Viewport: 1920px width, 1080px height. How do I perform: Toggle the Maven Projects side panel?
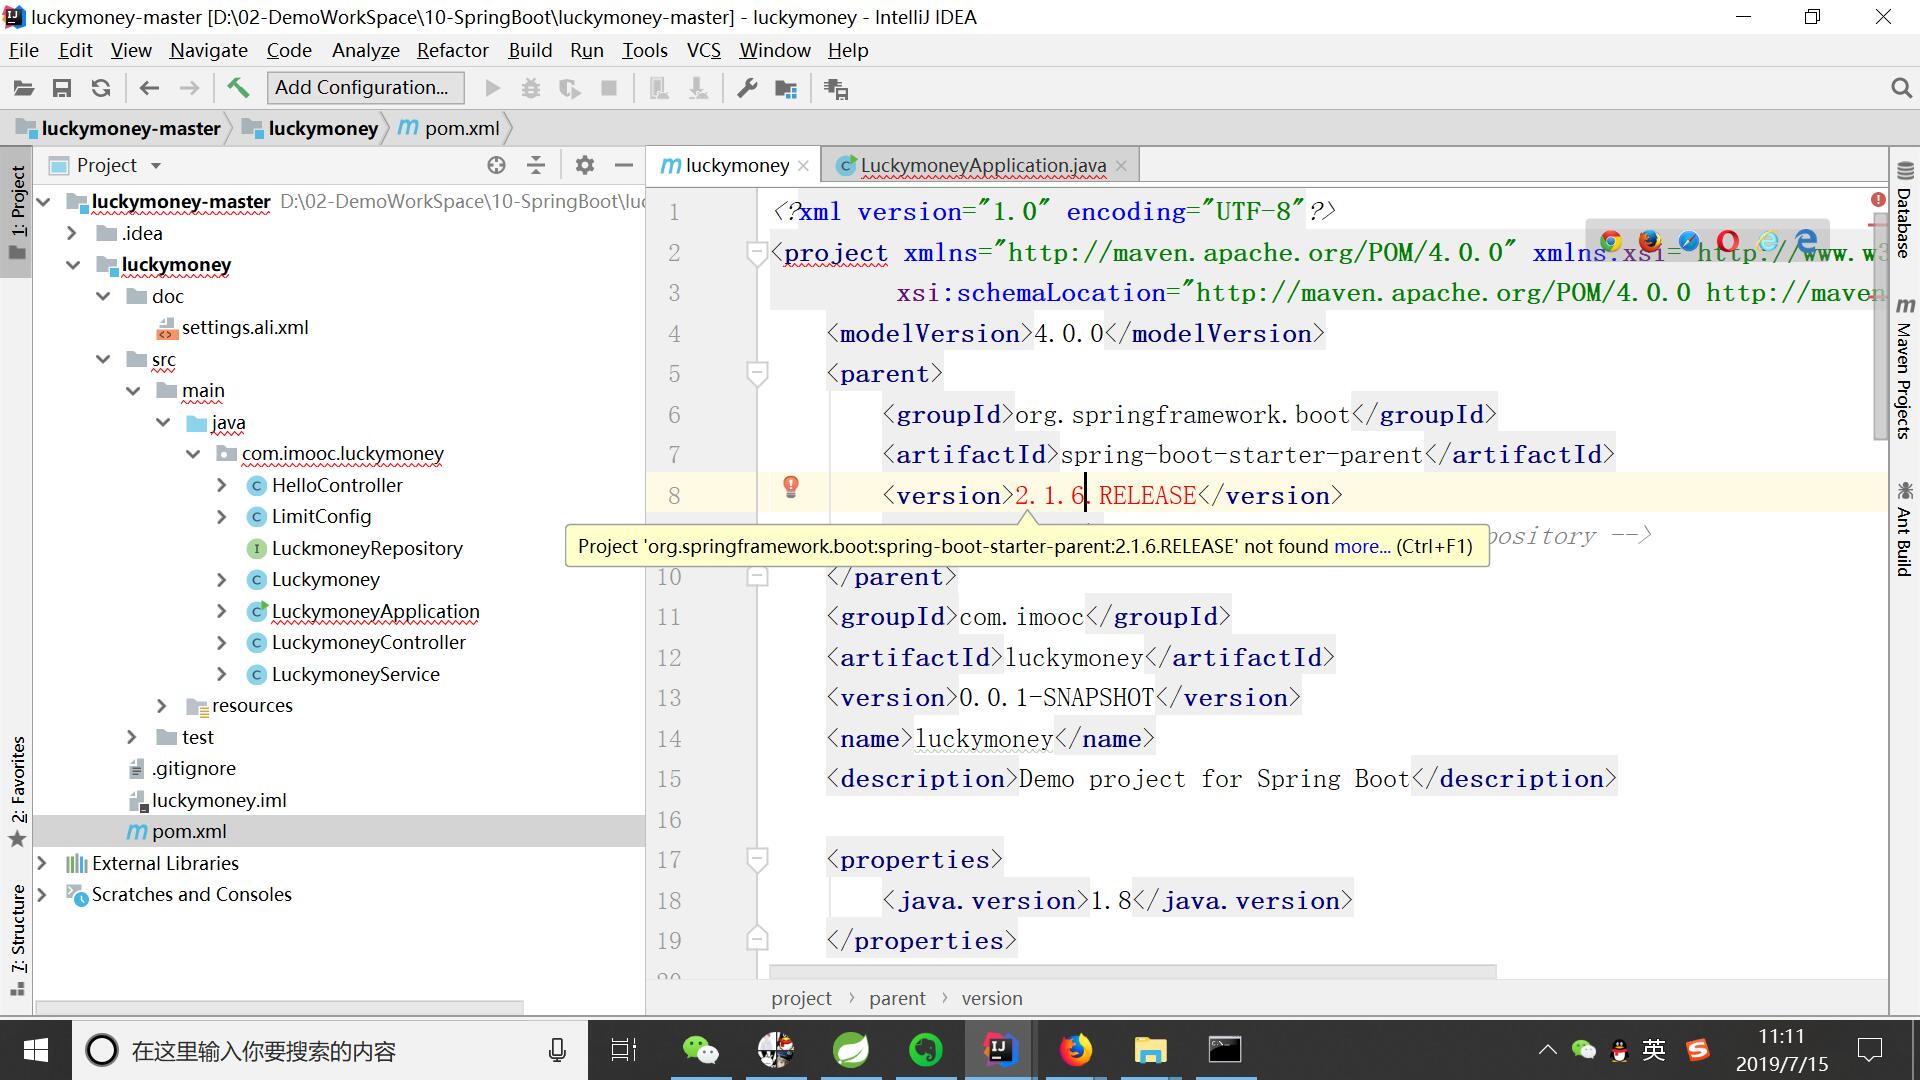1904,370
